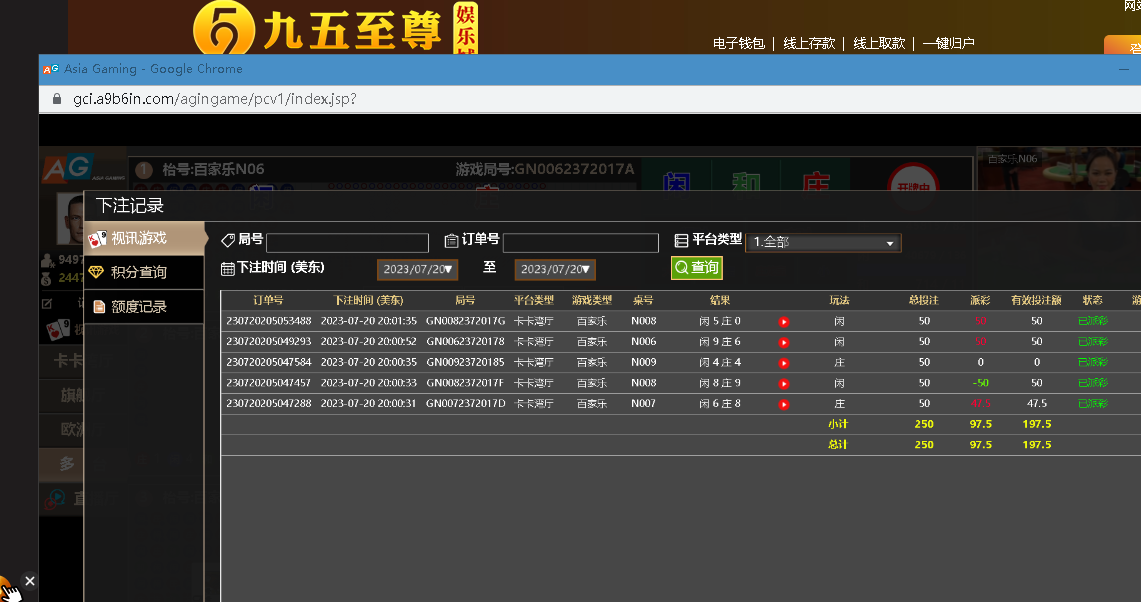
Task: Click the padlock icon in address bar
Action: pyautogui.click(x=57, y=99)
